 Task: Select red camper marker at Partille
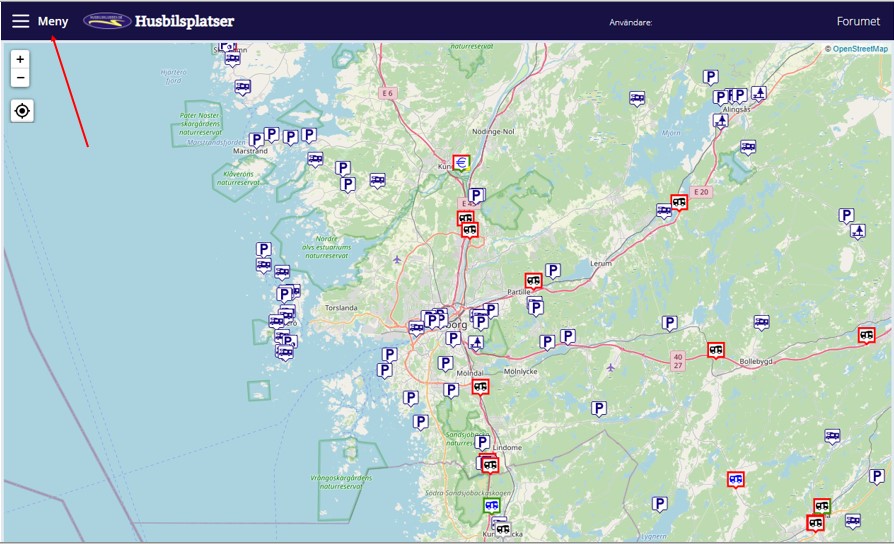point(533,281)
